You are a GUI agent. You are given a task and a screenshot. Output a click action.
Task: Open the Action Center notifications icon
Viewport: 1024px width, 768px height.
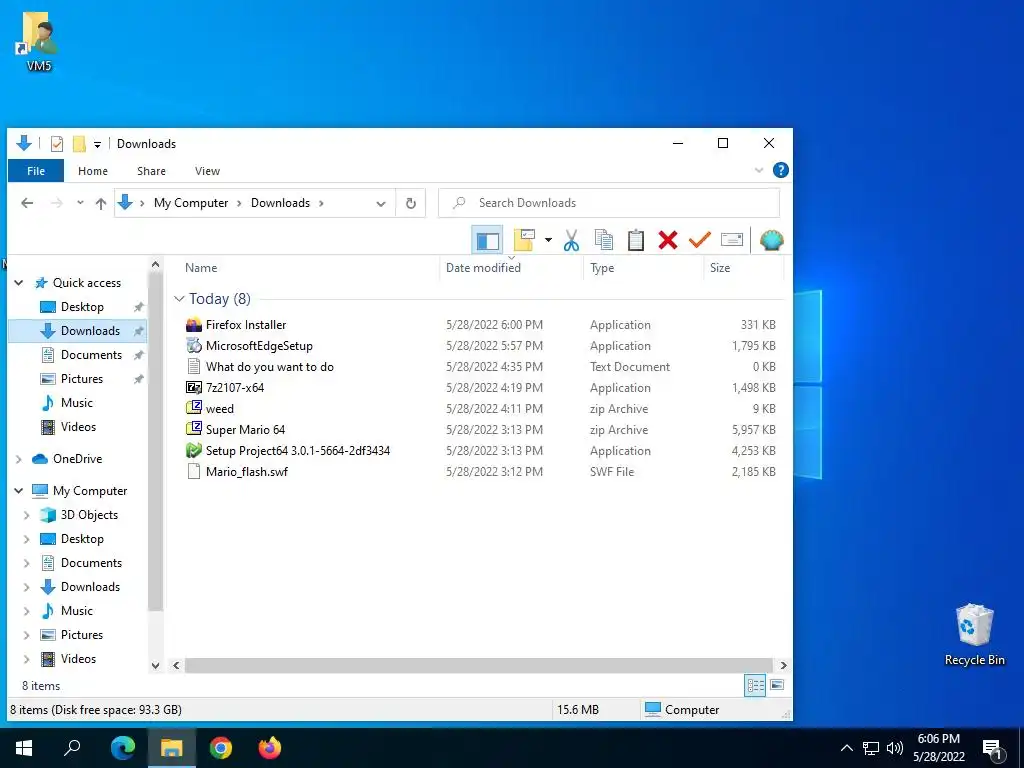pyautogui.click(x=993, y=749)
